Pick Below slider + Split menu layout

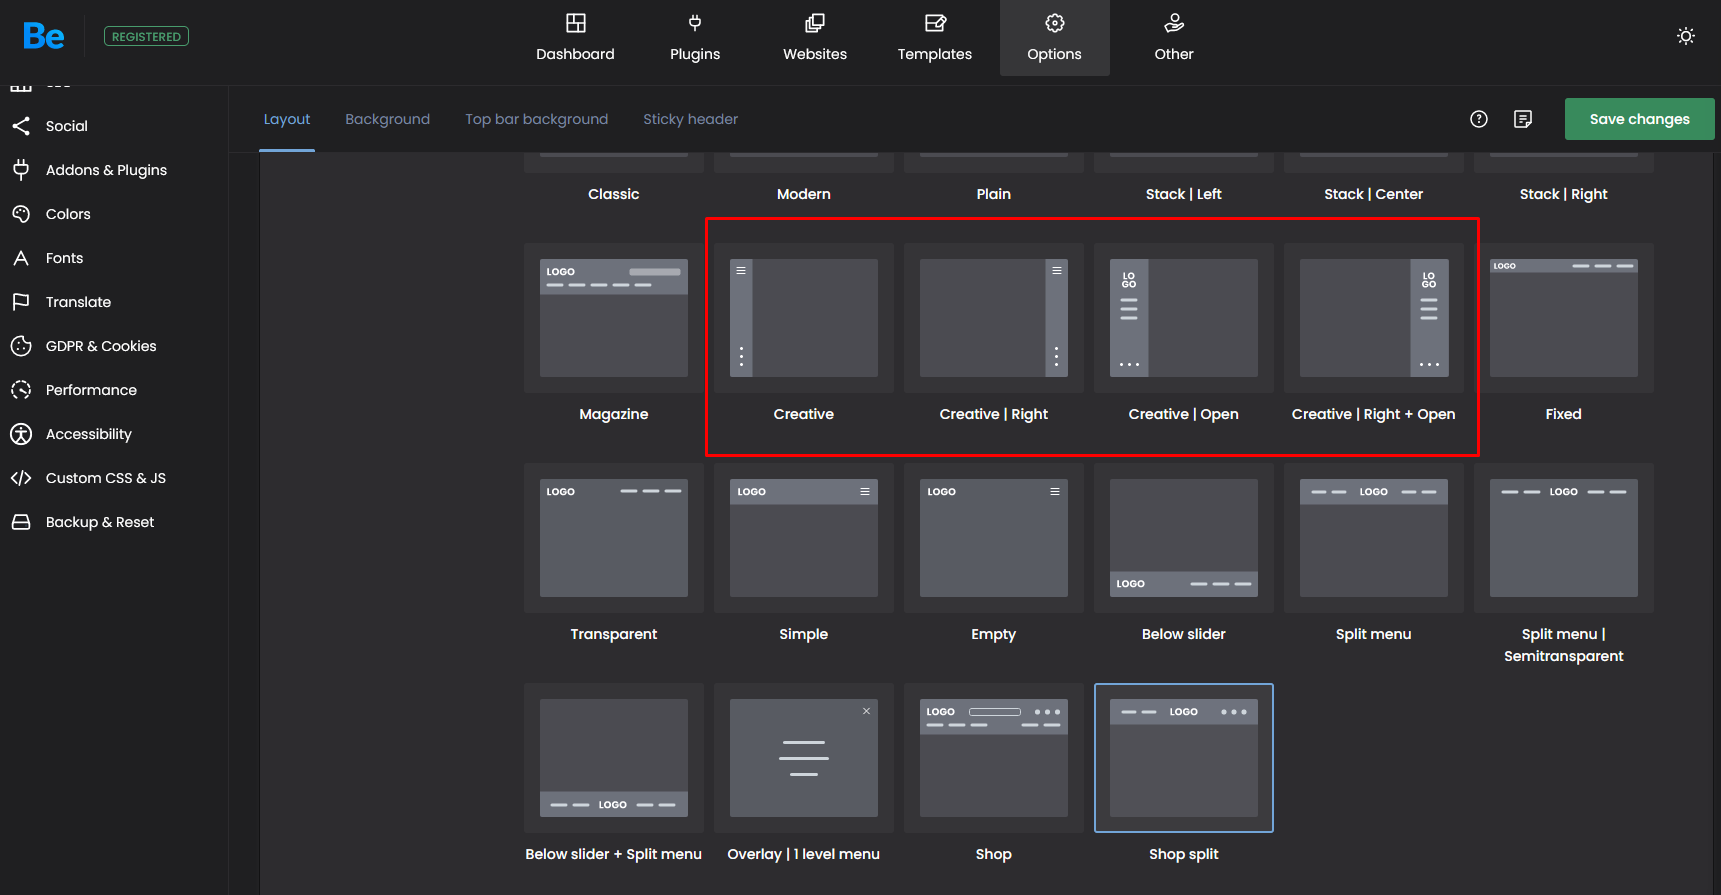click(x=614, y=758)
